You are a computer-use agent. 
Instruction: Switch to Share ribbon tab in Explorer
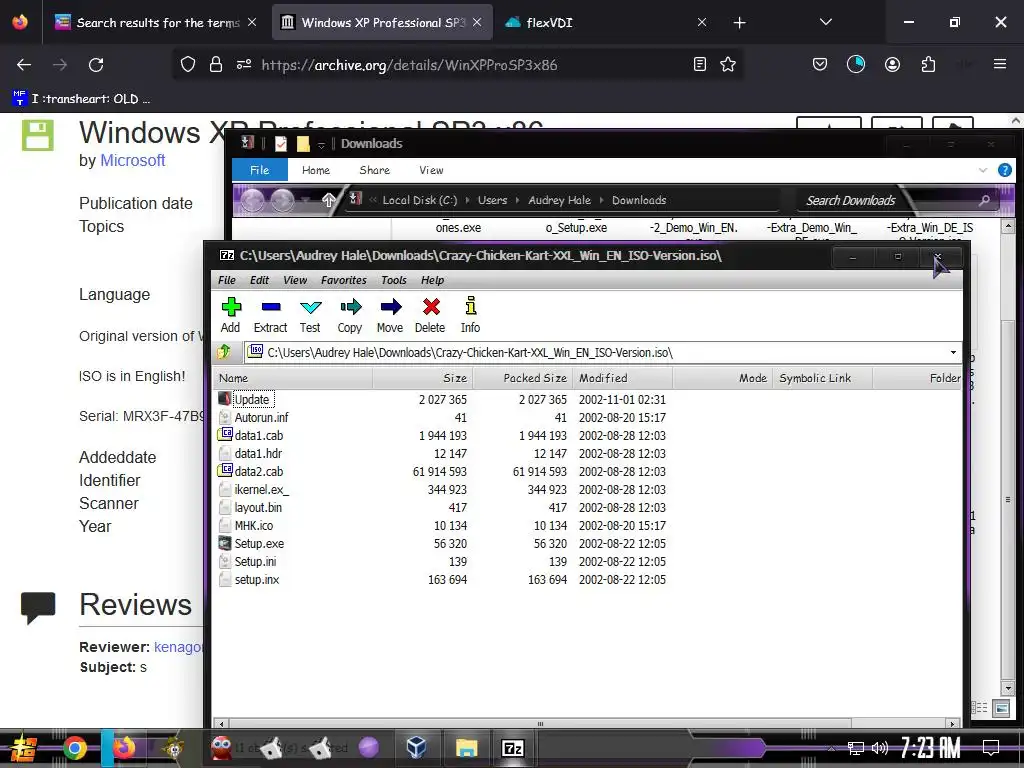click(375, 170)
